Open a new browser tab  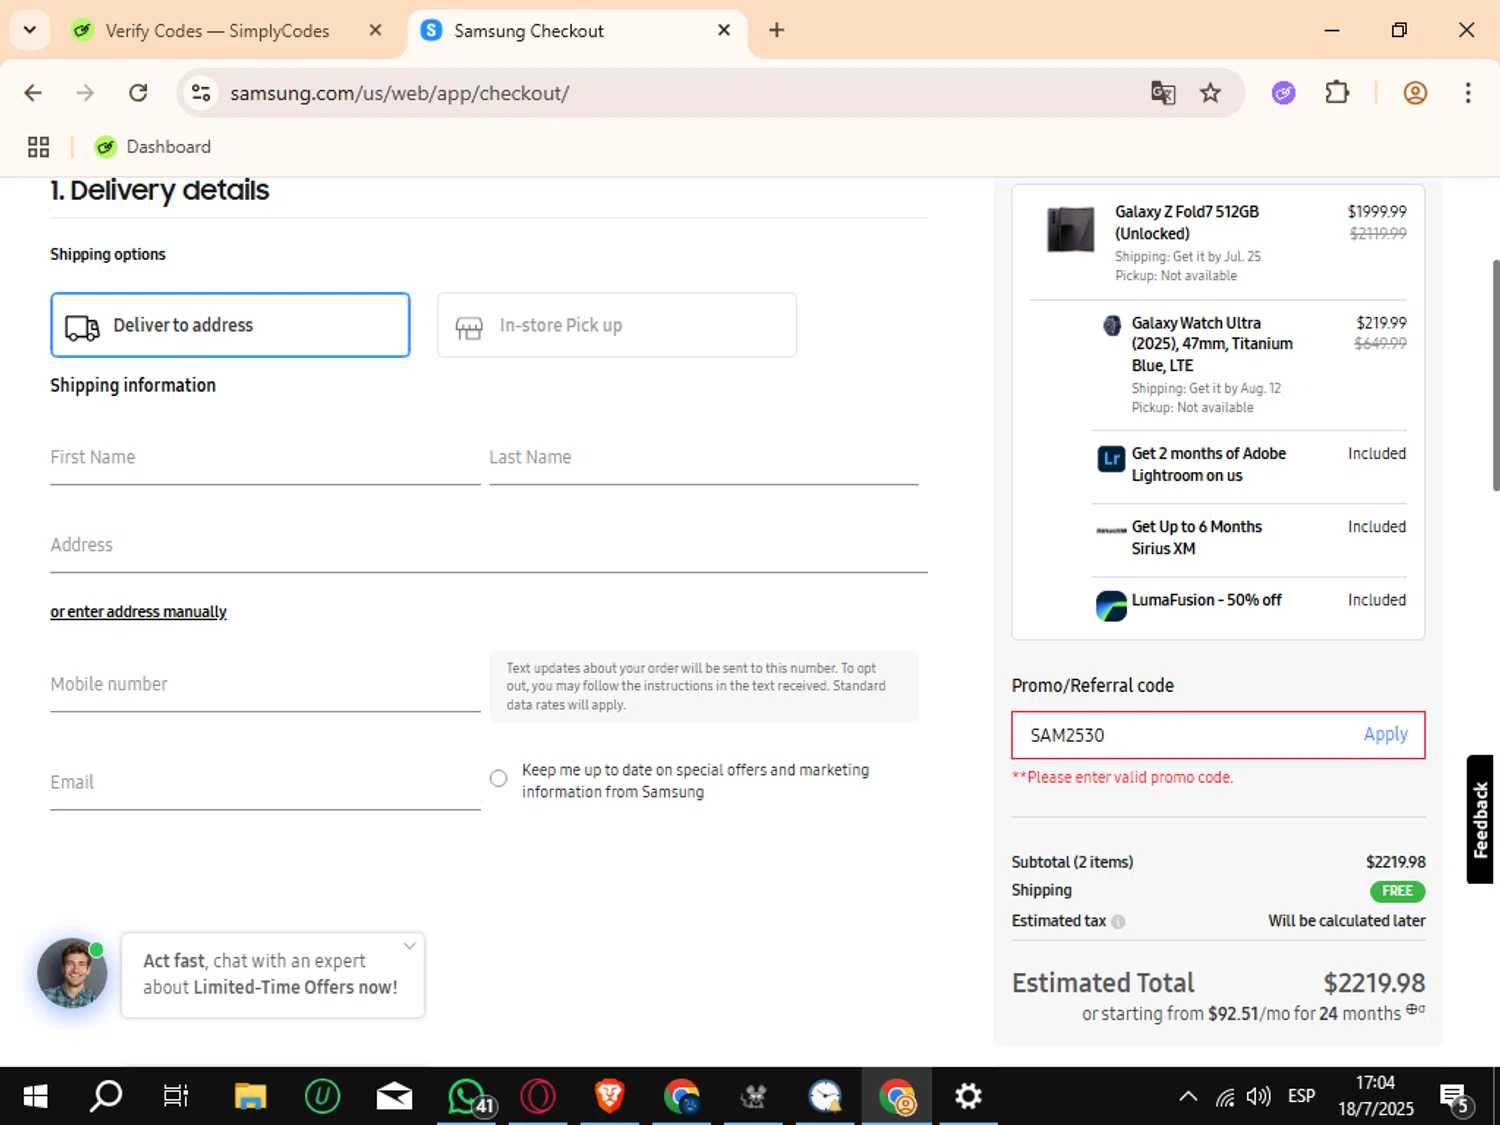777,30
